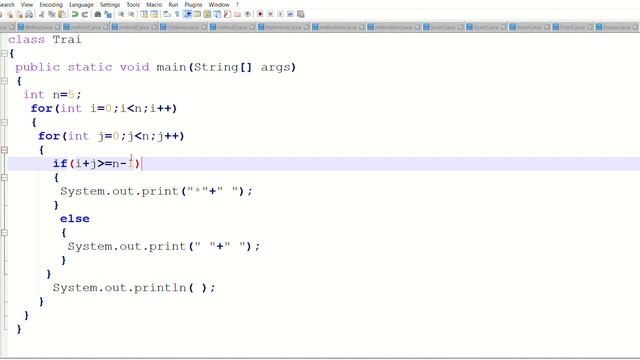Open the Language menu
Viewport: 640px width, 360px height.
(x=81, y=4)
